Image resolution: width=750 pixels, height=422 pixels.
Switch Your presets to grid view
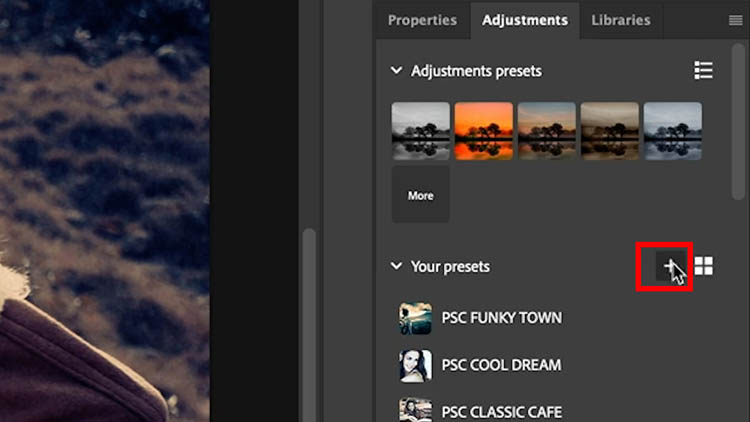[703, 266]
